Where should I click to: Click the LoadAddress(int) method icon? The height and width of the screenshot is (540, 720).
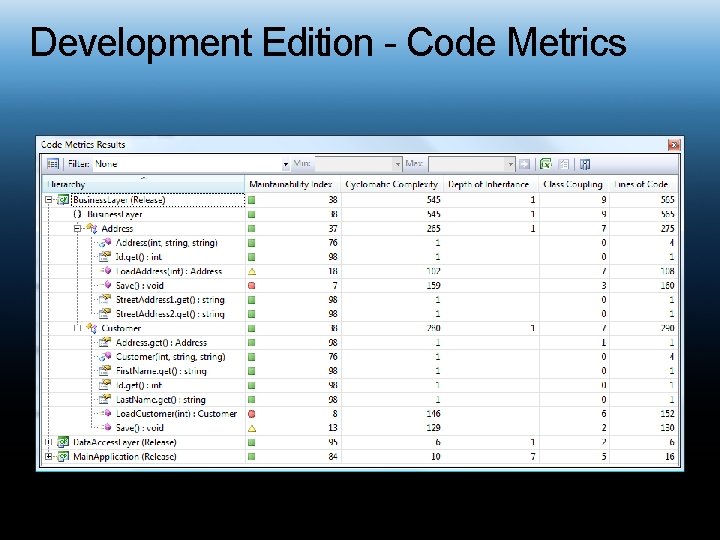tap(106, 271)
